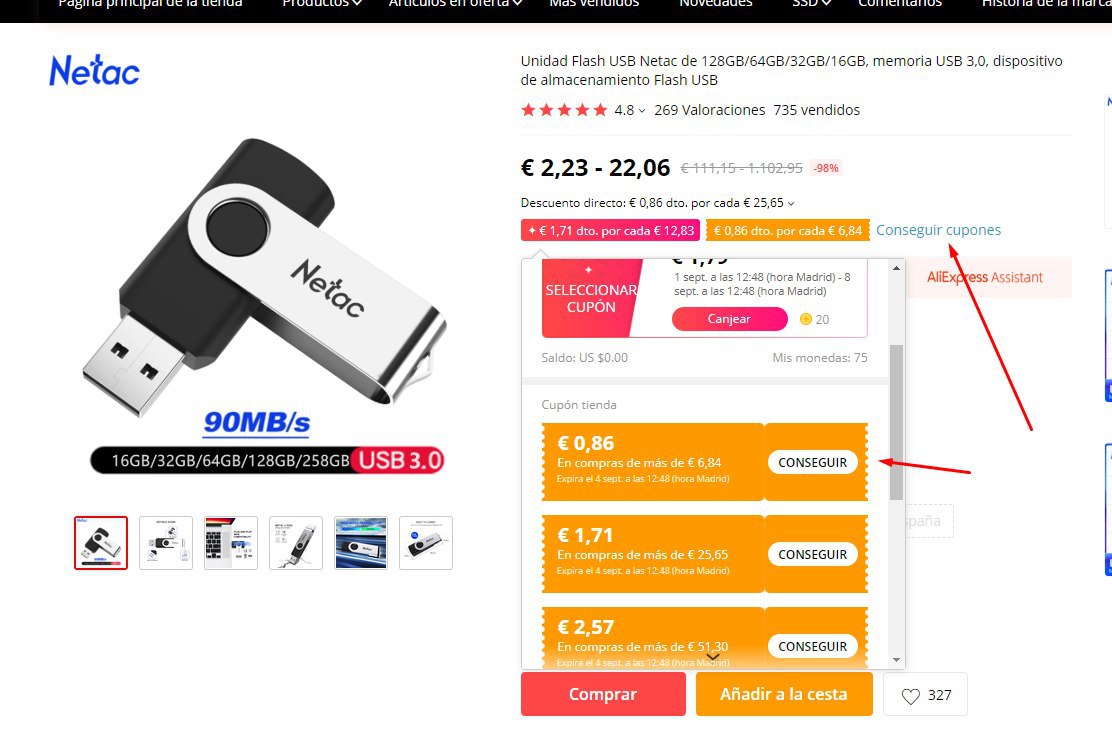Click the Añadir a la cesta button
Screen dimensions: 1112x741
tap(784, 694)
